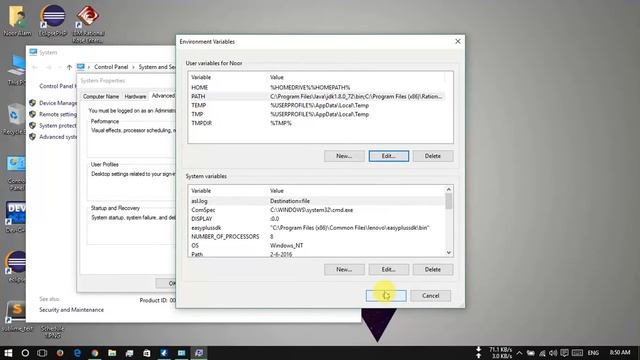Select the HOME user variable row
Image resolution: width=640 pixels, height=360 pixels.
tap(316, 87)
